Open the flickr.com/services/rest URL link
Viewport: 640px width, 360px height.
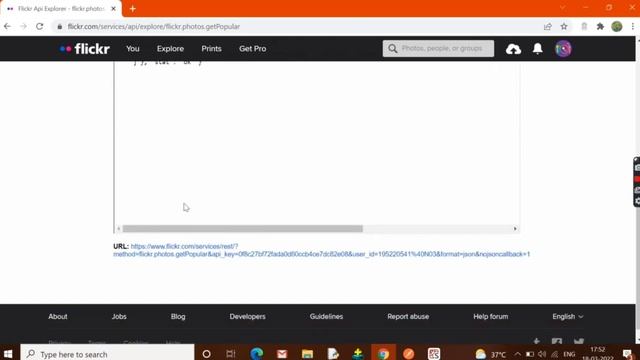[x=322, y=250]
